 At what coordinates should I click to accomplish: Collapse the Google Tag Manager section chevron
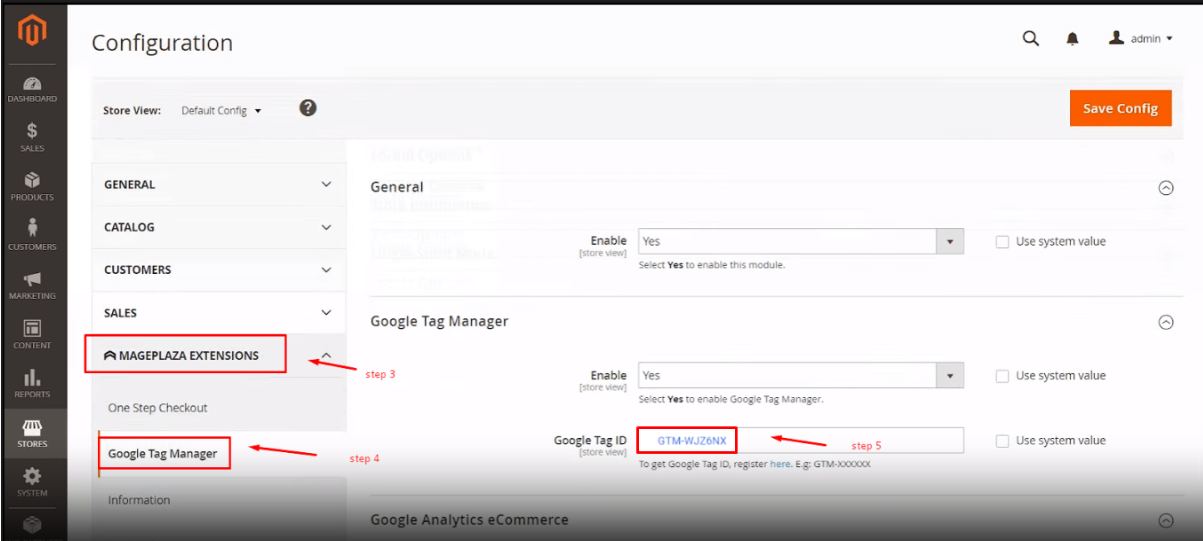pyautogui.click(x=1165, y=322)
